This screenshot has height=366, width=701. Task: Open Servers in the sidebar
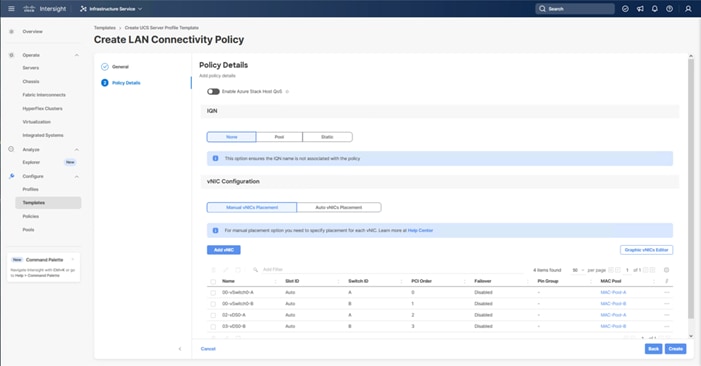coord(31,68)
